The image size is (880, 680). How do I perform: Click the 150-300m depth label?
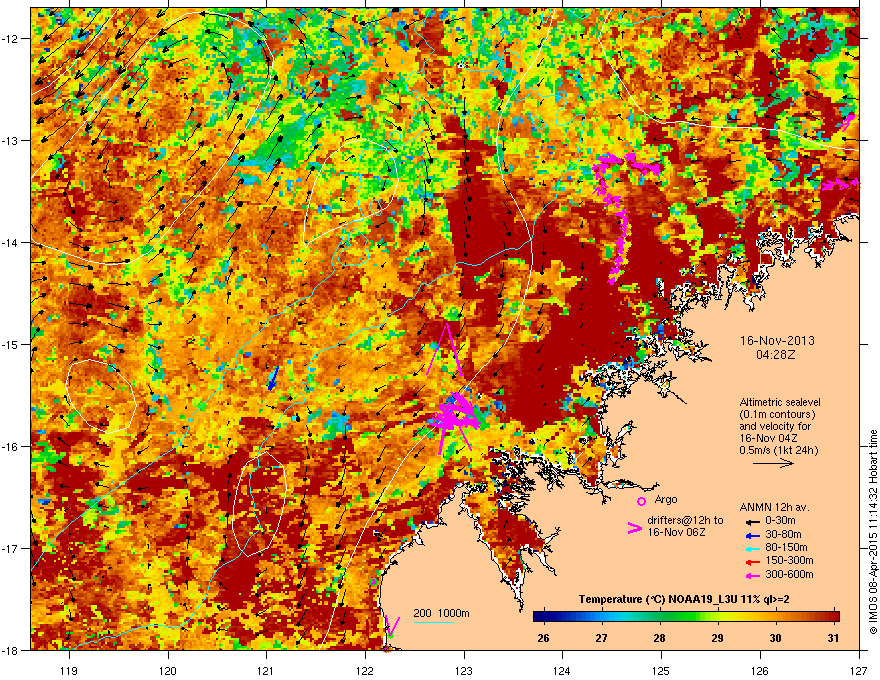pos(789,560)
